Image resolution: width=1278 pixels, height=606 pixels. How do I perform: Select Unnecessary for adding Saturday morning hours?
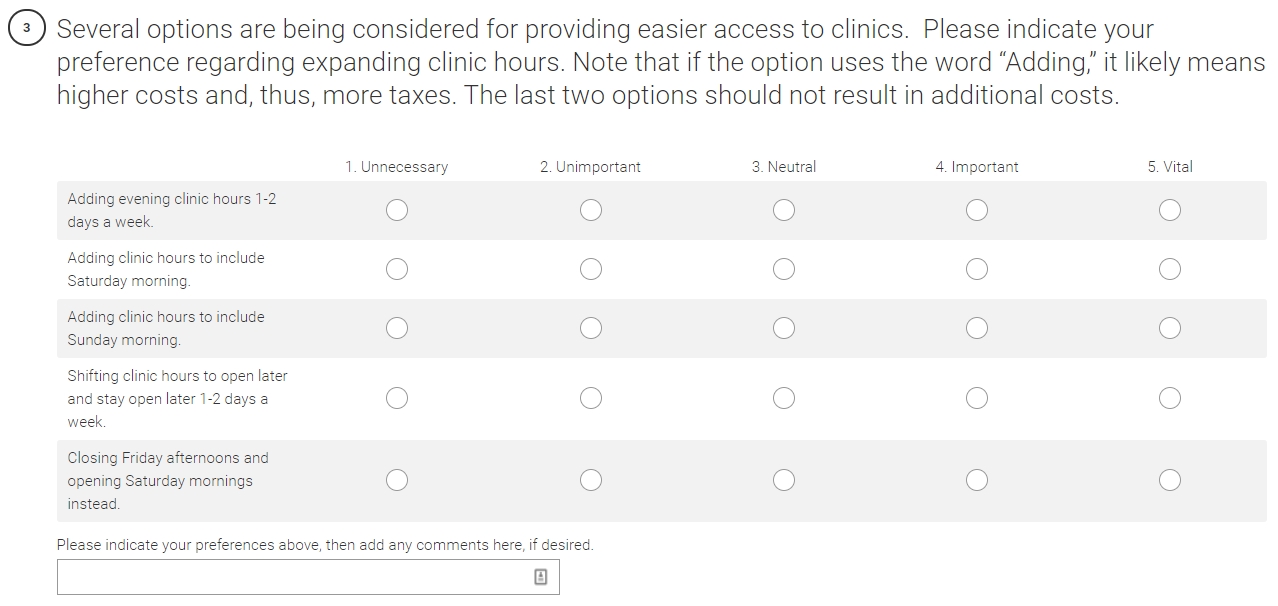tap(397, 269)
